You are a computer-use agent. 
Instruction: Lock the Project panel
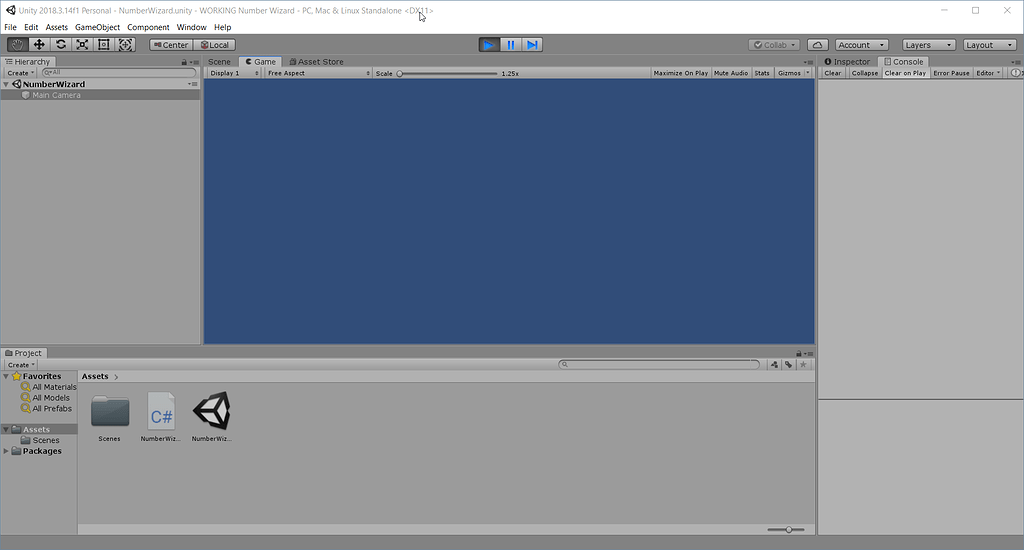[x=799, y=353]
